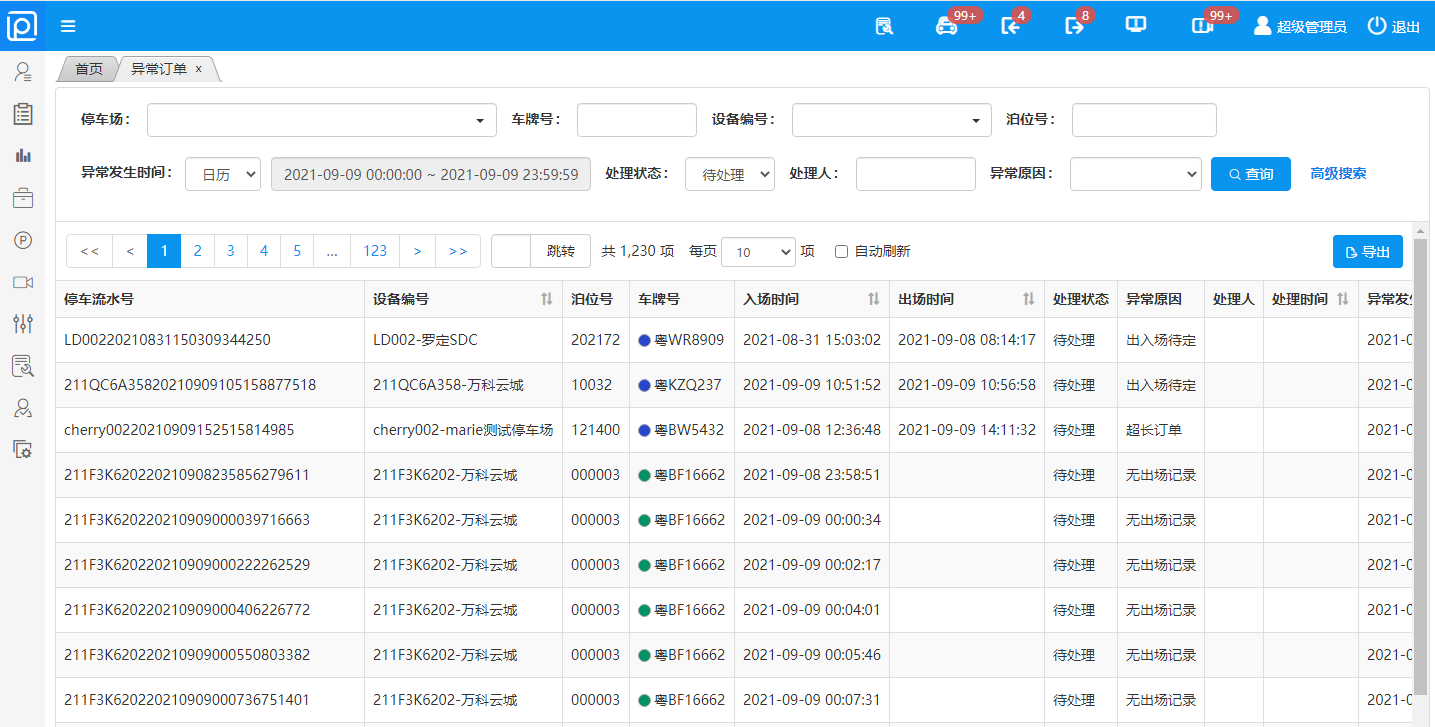Viewport: 1435px width, 727px height.
Task: Open the clipboard orders sidebar icon
Action: [22, 113]
